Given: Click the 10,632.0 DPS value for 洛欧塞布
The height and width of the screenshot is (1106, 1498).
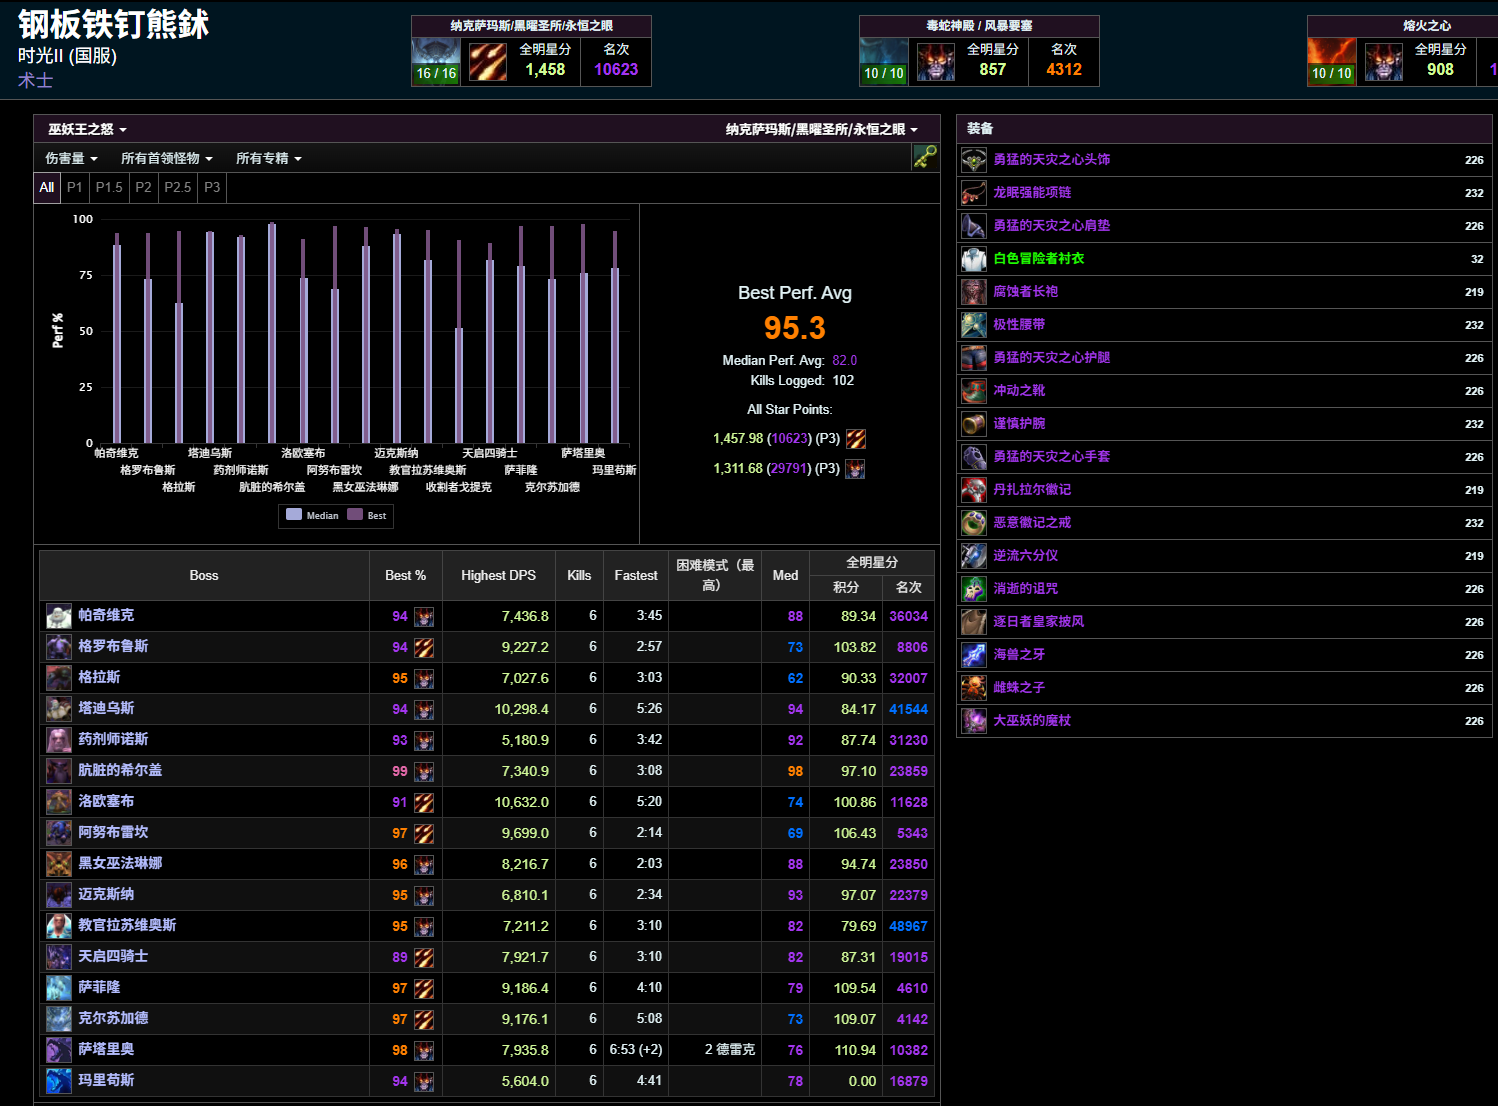Looking at the screenshot, I should [x=521, y=802].
